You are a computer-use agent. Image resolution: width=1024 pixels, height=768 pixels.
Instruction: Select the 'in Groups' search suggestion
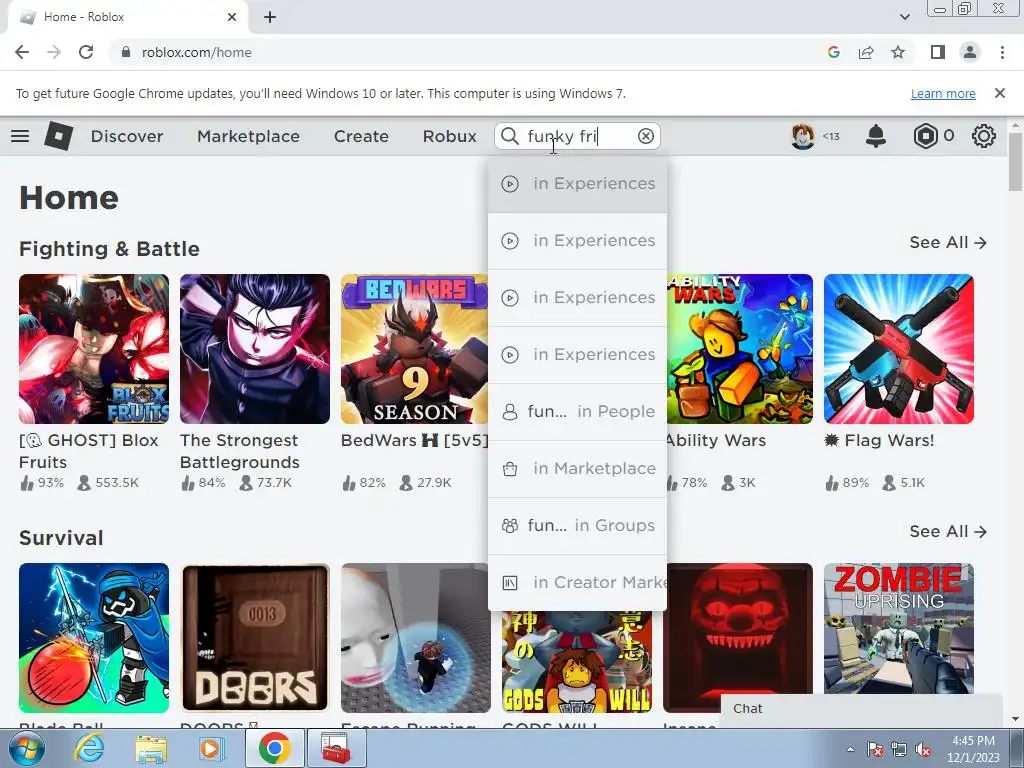pos(577,525)
